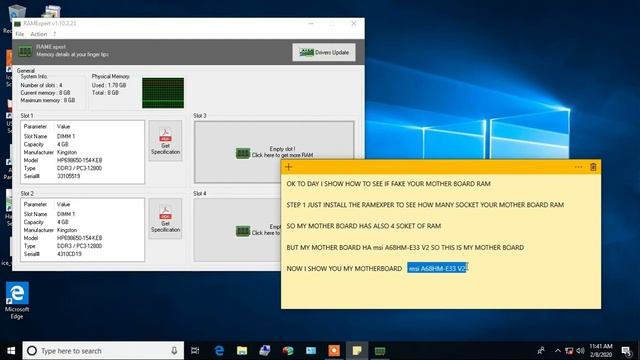Click the Value column header in Slot 2

(x=63, y=204)
